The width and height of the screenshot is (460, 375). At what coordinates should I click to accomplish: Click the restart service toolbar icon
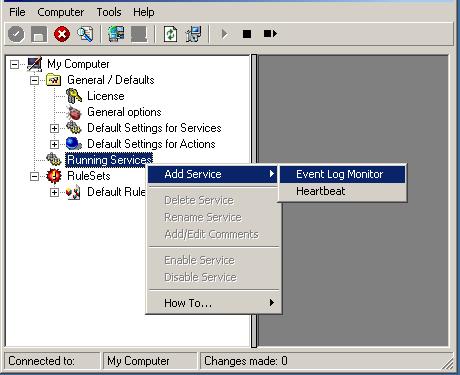click(270, 34)
